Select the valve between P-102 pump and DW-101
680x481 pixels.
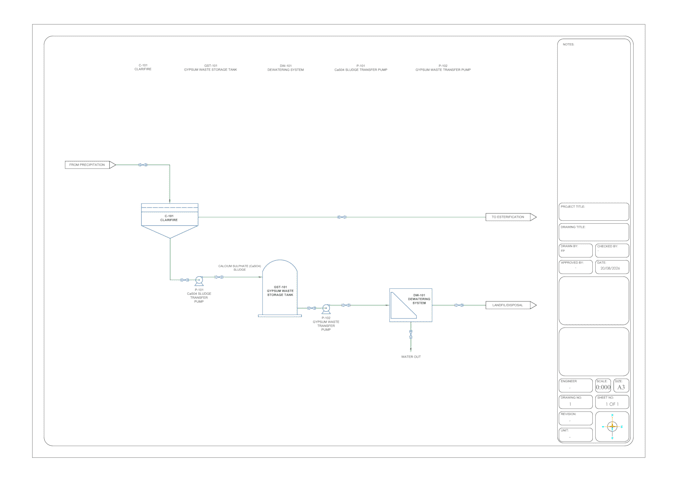[346, 305]
